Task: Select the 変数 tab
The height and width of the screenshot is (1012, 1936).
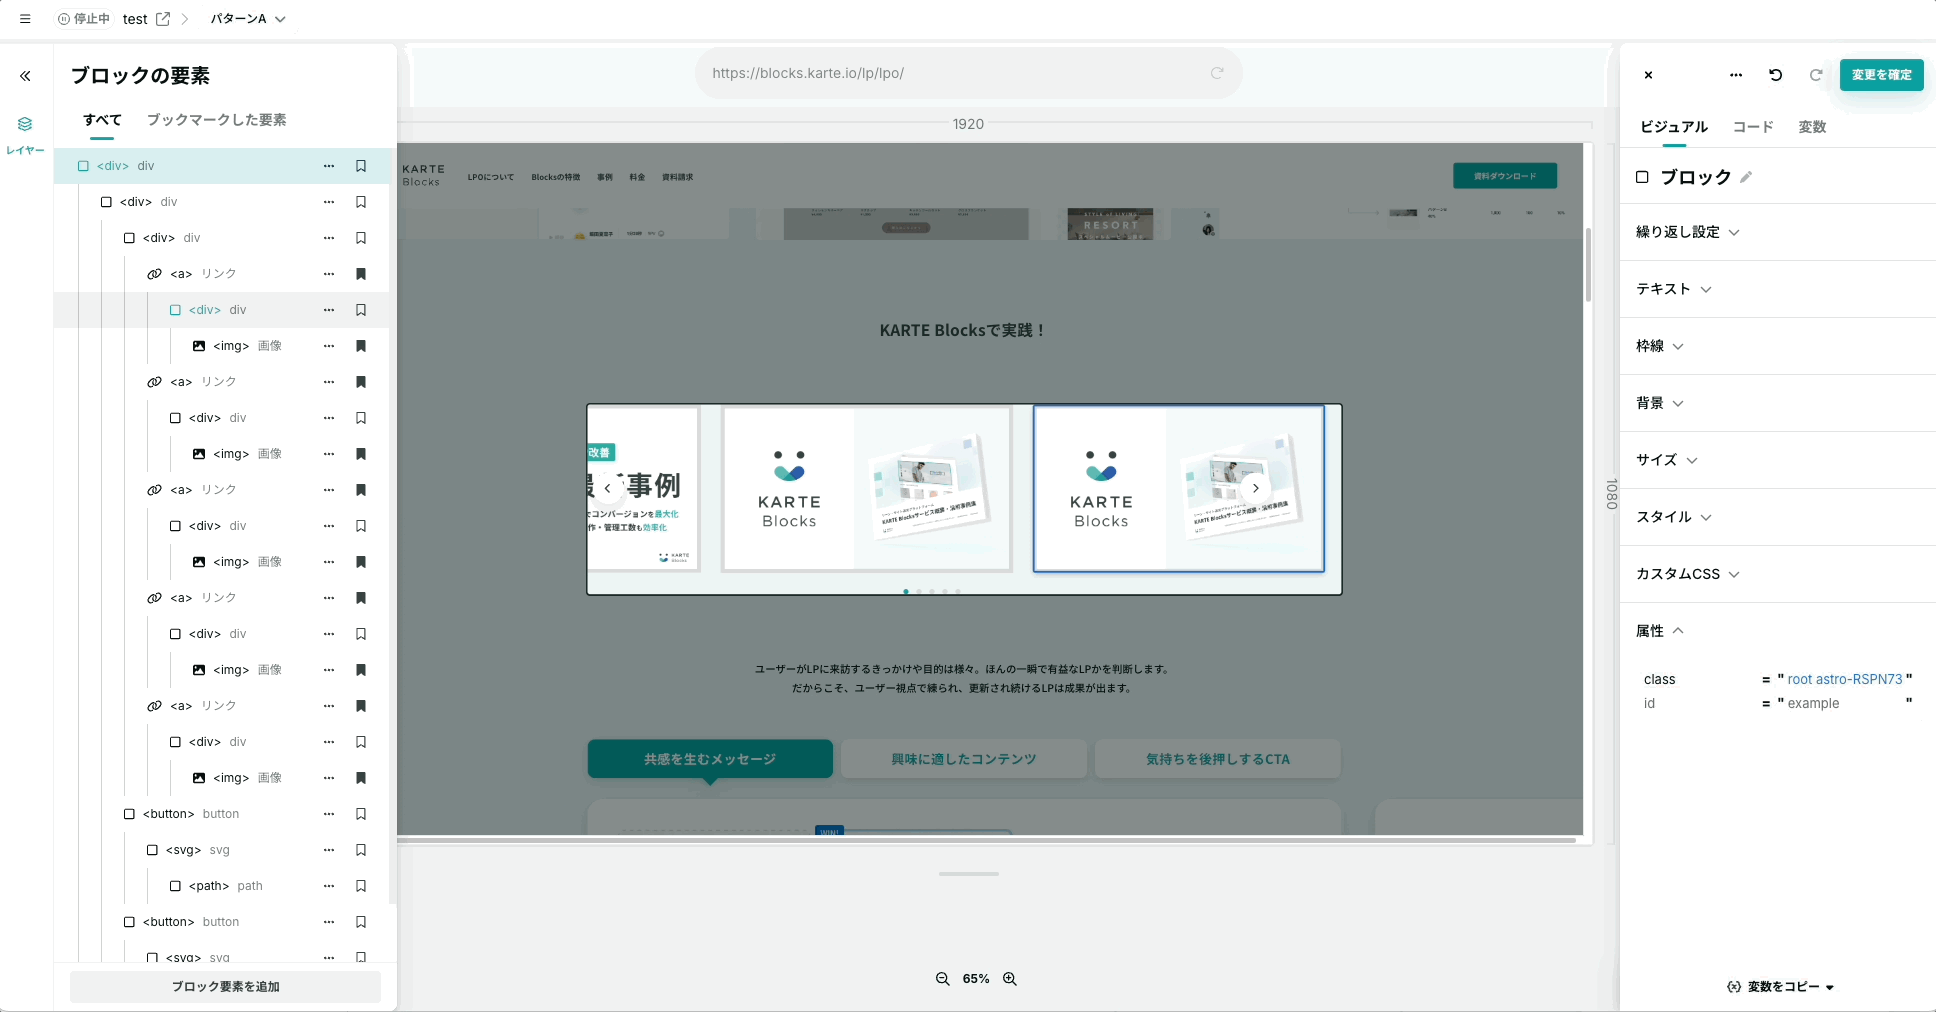Action: click(1812, 127)
